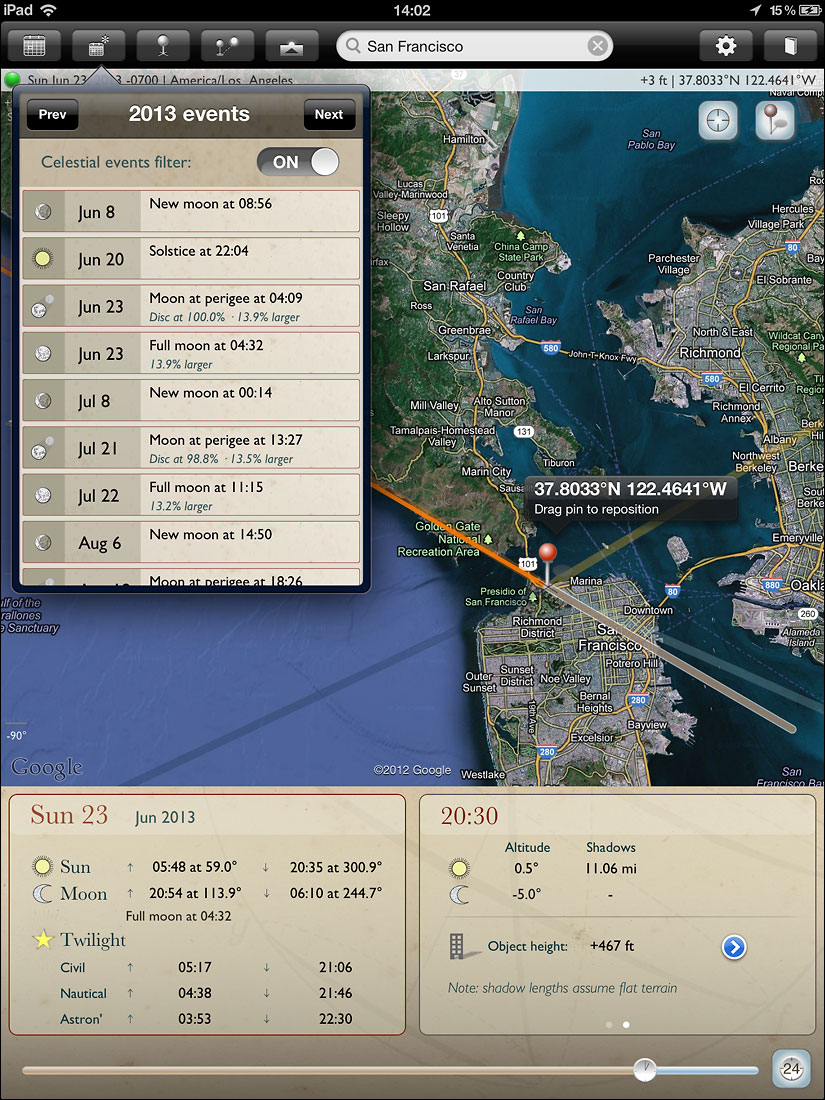Select Jul 21 Moon at perigee 13:27
825x1100 pixels.
click(x=191, y=448)
